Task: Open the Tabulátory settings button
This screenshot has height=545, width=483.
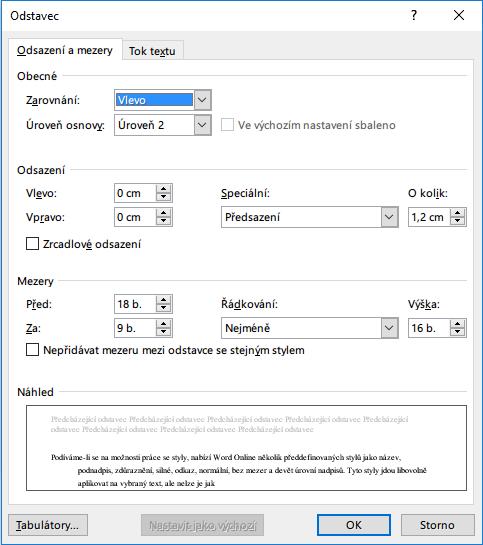Action: (48, 525)
